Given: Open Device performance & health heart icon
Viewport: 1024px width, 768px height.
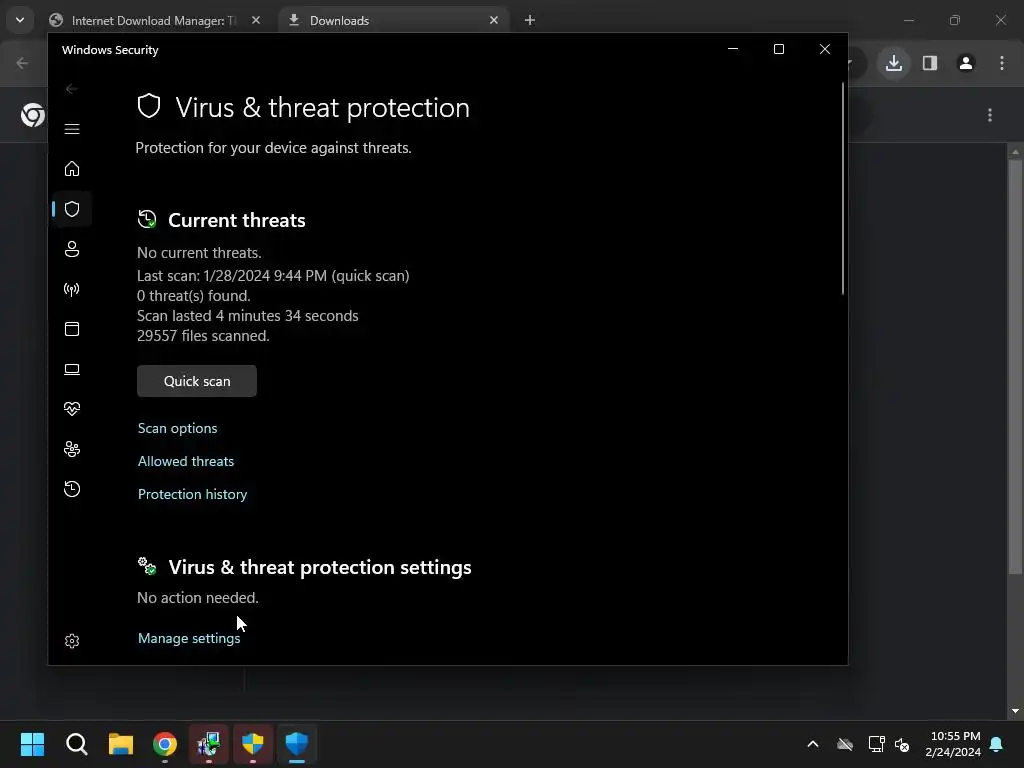Looking at the screenshot, I should coord(72,409).
